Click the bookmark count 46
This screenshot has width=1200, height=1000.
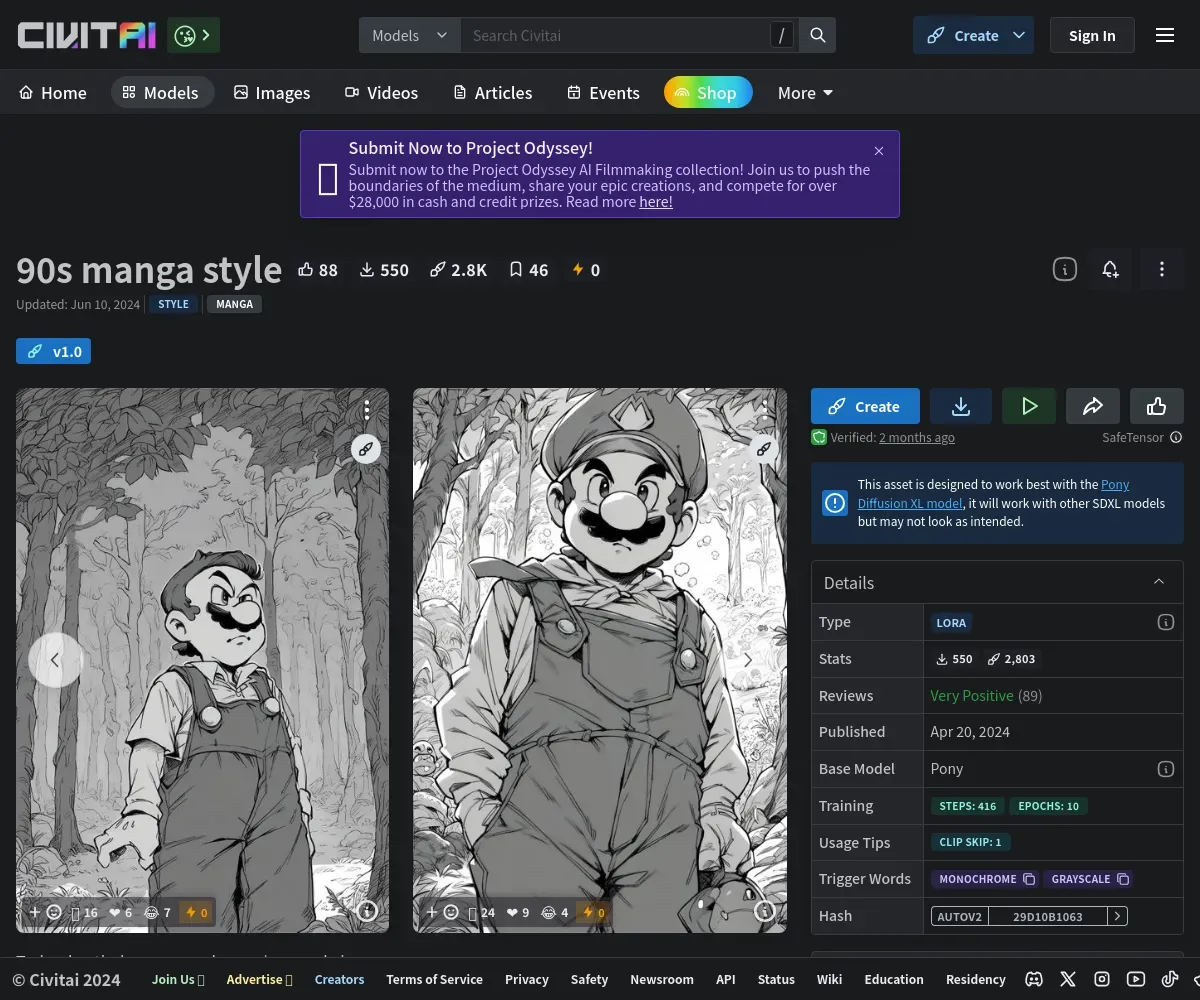tap(529, 270)
